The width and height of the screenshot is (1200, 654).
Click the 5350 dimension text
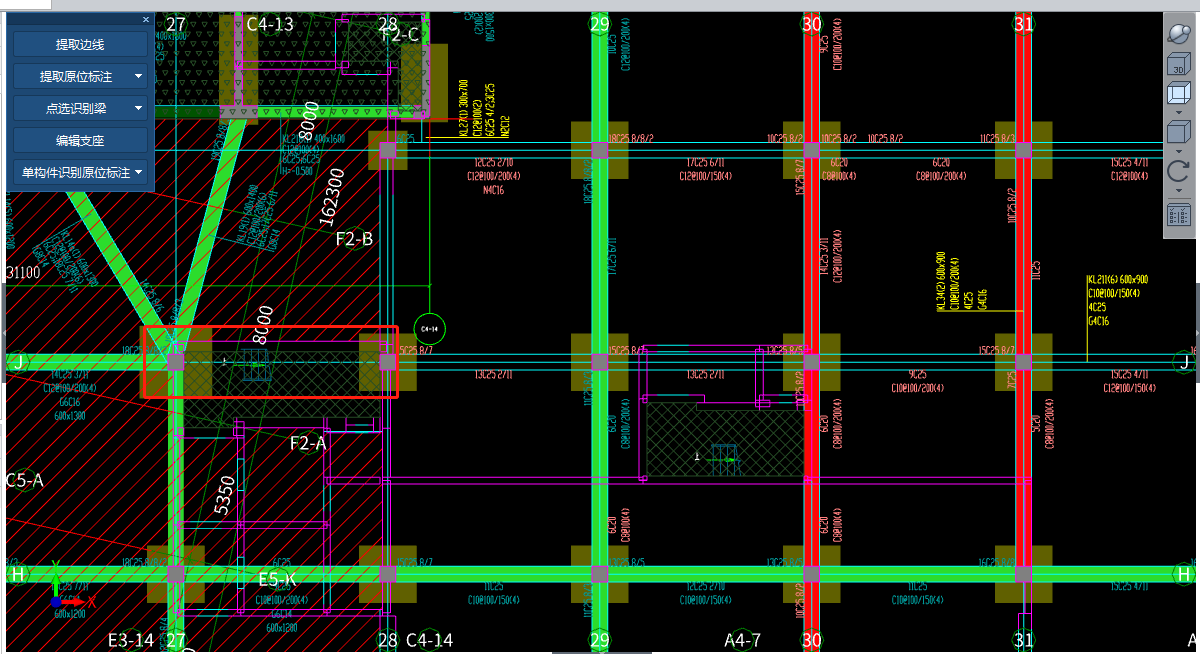[x=226, y=496]
